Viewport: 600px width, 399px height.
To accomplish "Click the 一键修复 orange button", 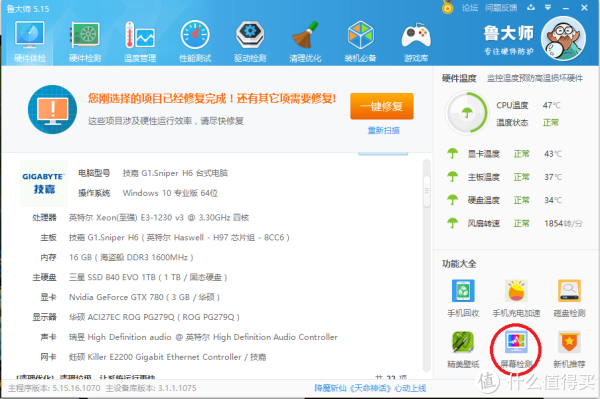I will click(x=382, y=106).
